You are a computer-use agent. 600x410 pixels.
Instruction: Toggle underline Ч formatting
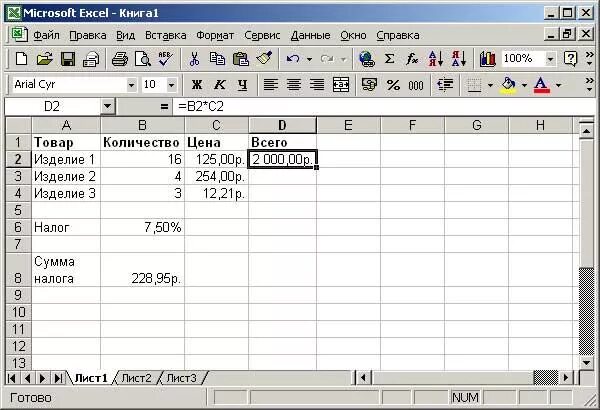click(x=243, y=85)
